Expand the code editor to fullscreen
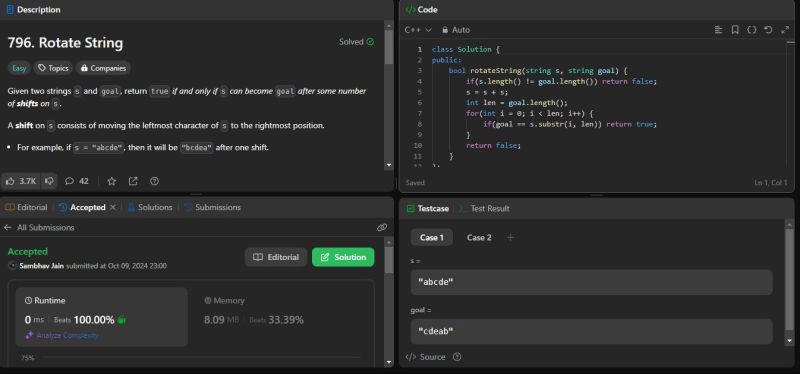The height and width of the screenshot is (374, 800). pos(785,30)
